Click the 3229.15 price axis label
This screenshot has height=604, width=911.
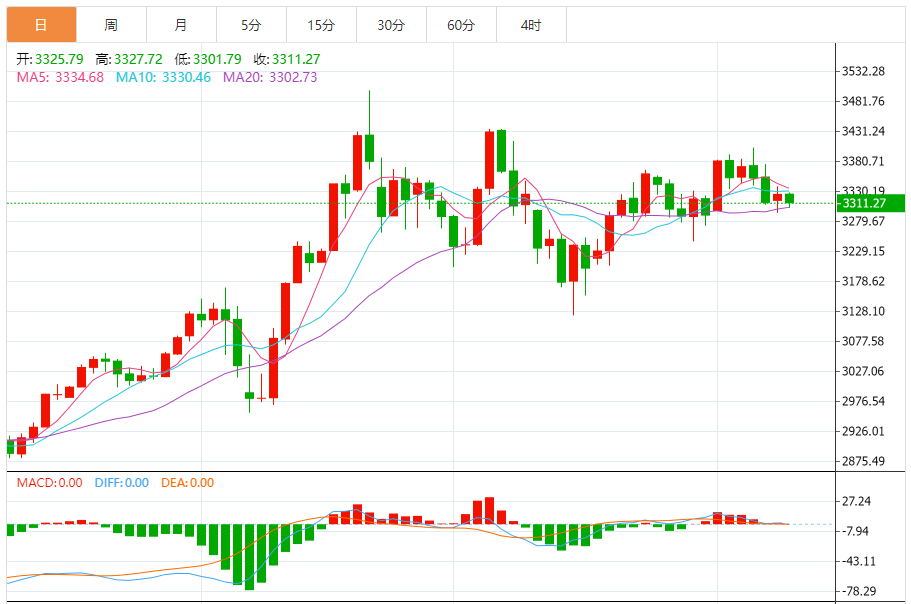coord(863,251)
